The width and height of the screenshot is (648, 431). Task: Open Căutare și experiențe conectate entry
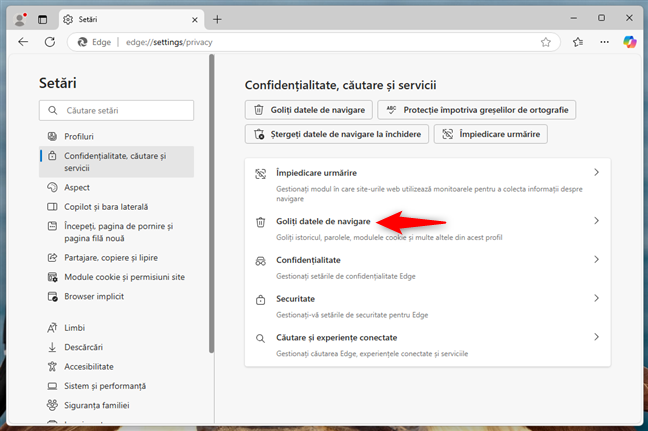(x=428, y=345)
